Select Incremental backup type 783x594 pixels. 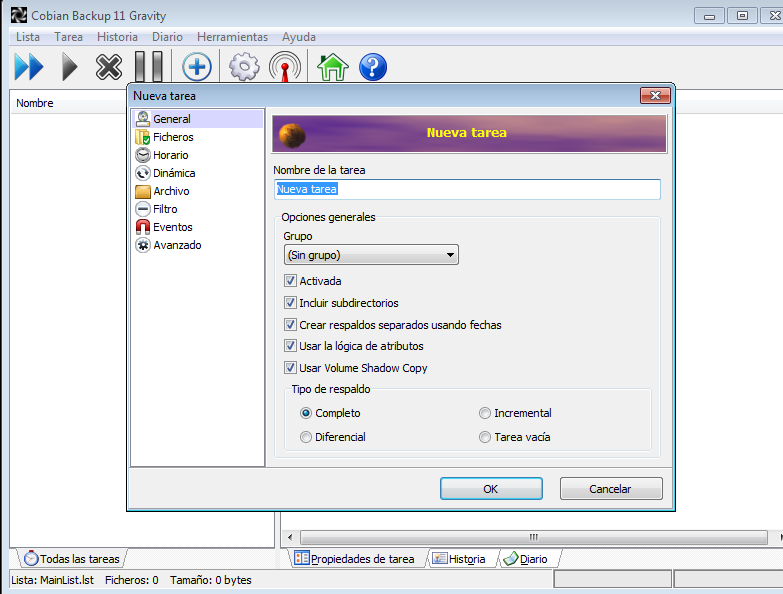[484, 413]
